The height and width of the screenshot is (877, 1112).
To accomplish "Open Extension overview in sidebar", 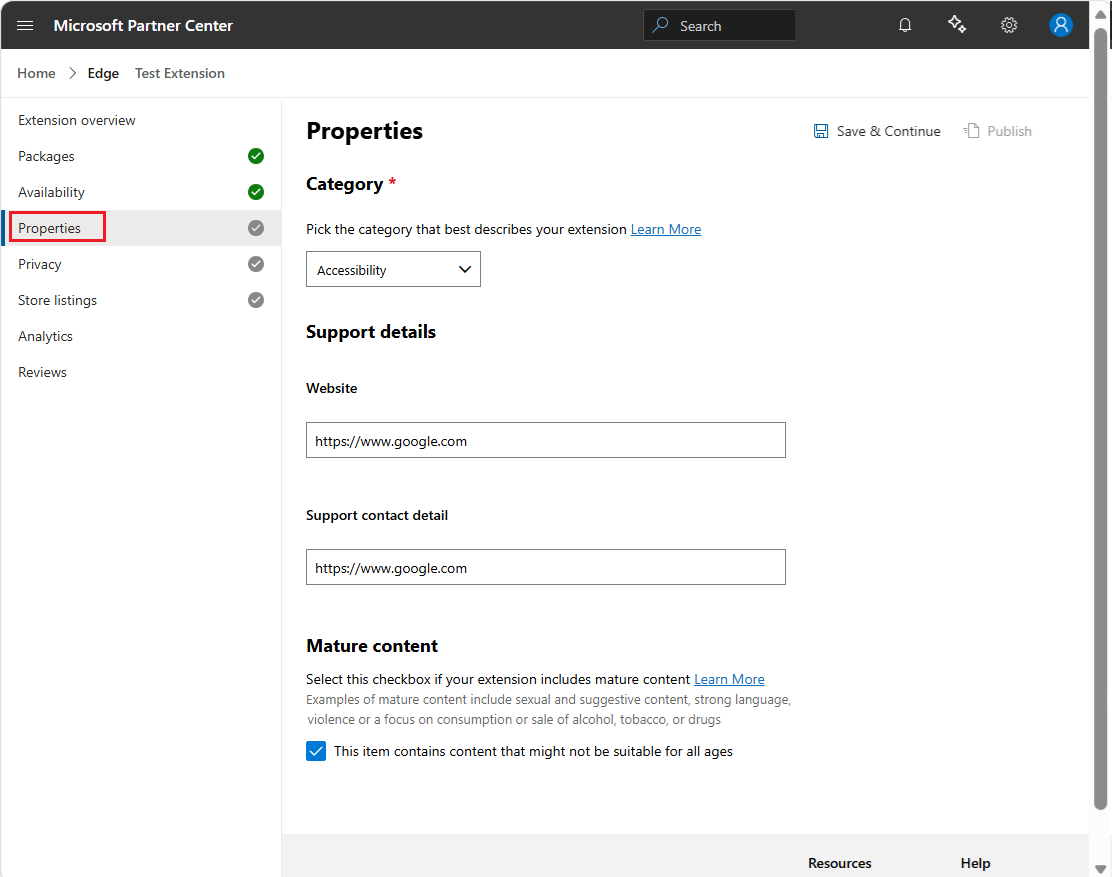I will click(77, 121).
